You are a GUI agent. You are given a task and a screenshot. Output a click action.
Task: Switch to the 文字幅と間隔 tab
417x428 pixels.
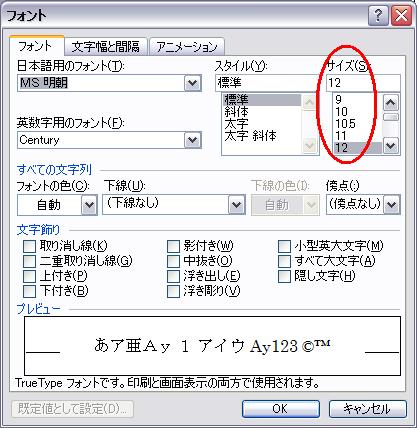105,46
